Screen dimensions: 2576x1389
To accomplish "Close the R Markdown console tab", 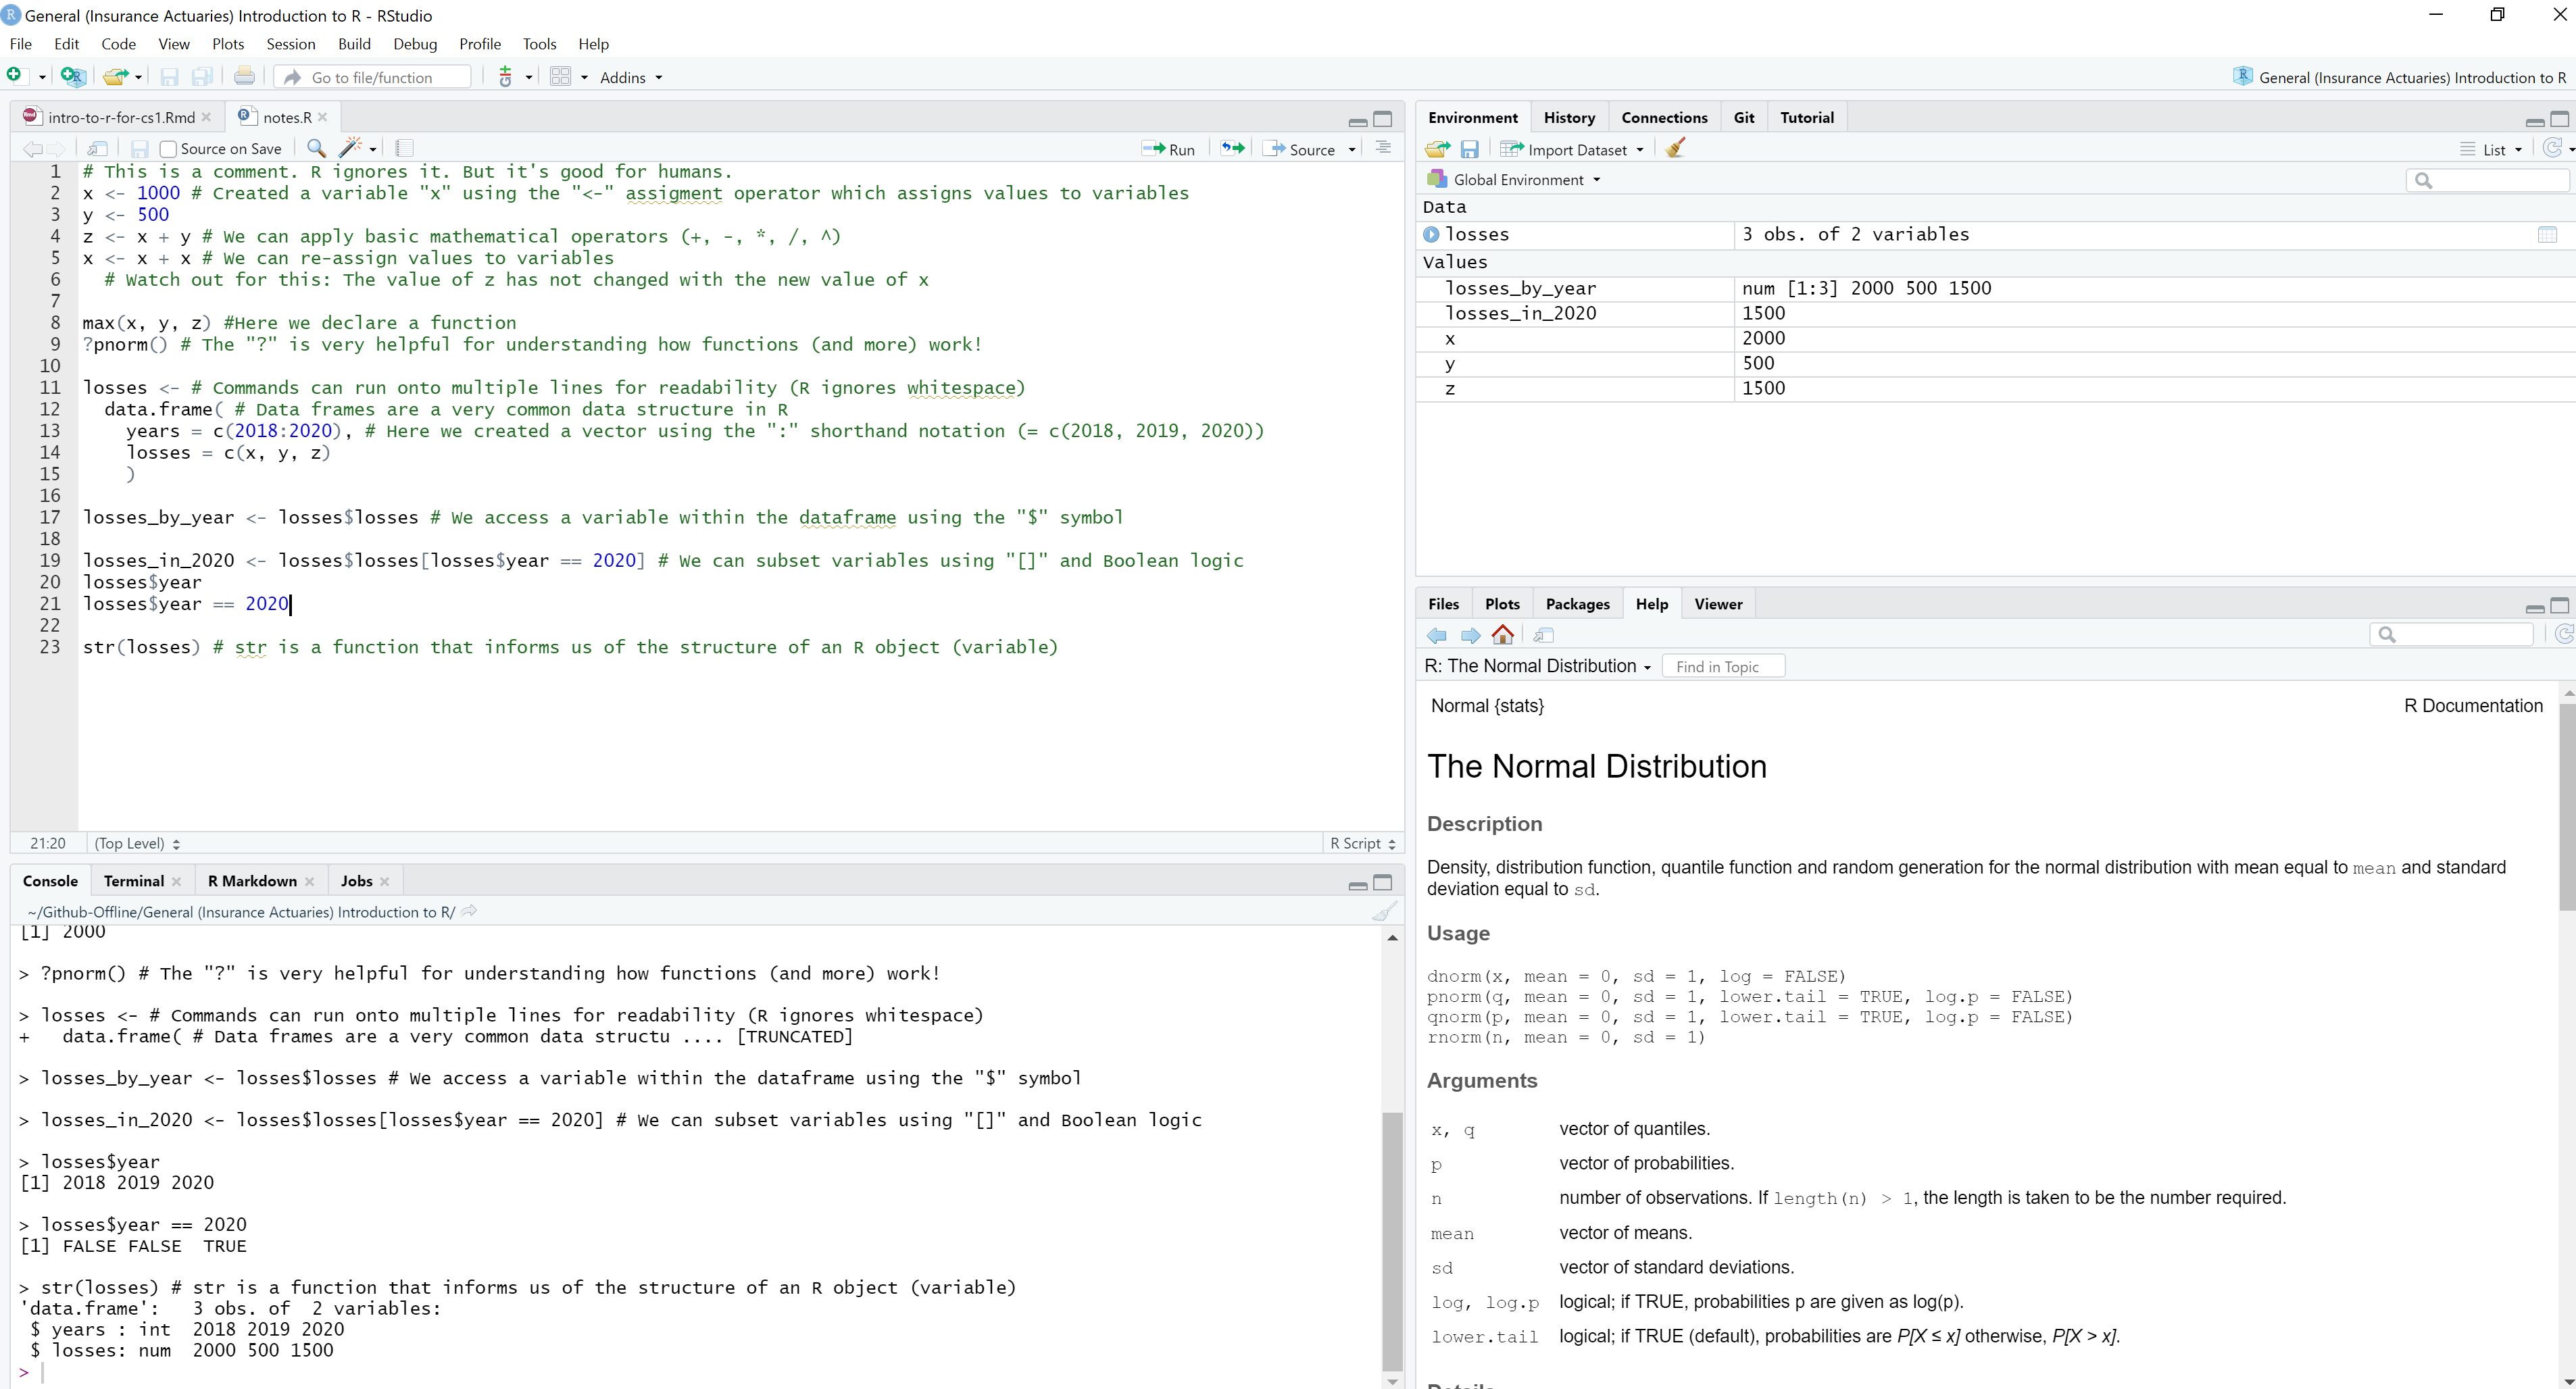I will pos(309,881).
